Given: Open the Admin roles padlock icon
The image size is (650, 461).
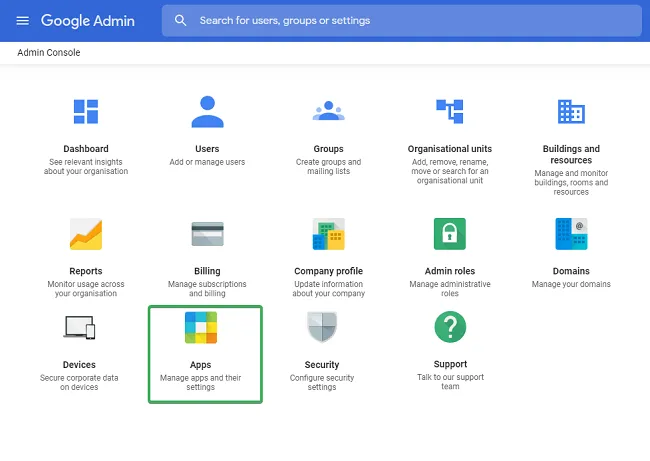Looking at the screenshot, I should point(450,234).
